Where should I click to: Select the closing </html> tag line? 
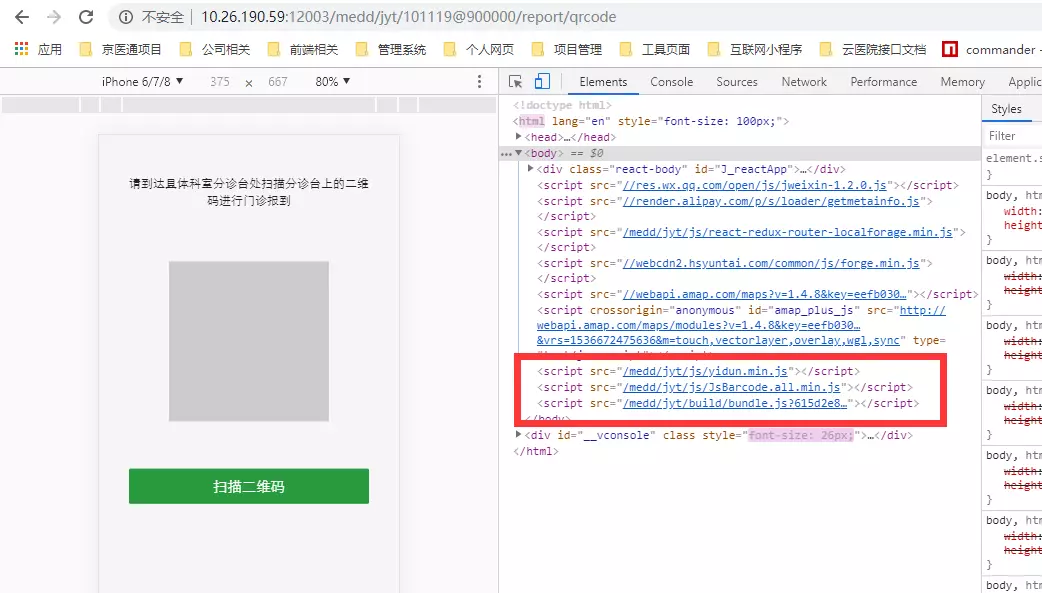[536, 451]
